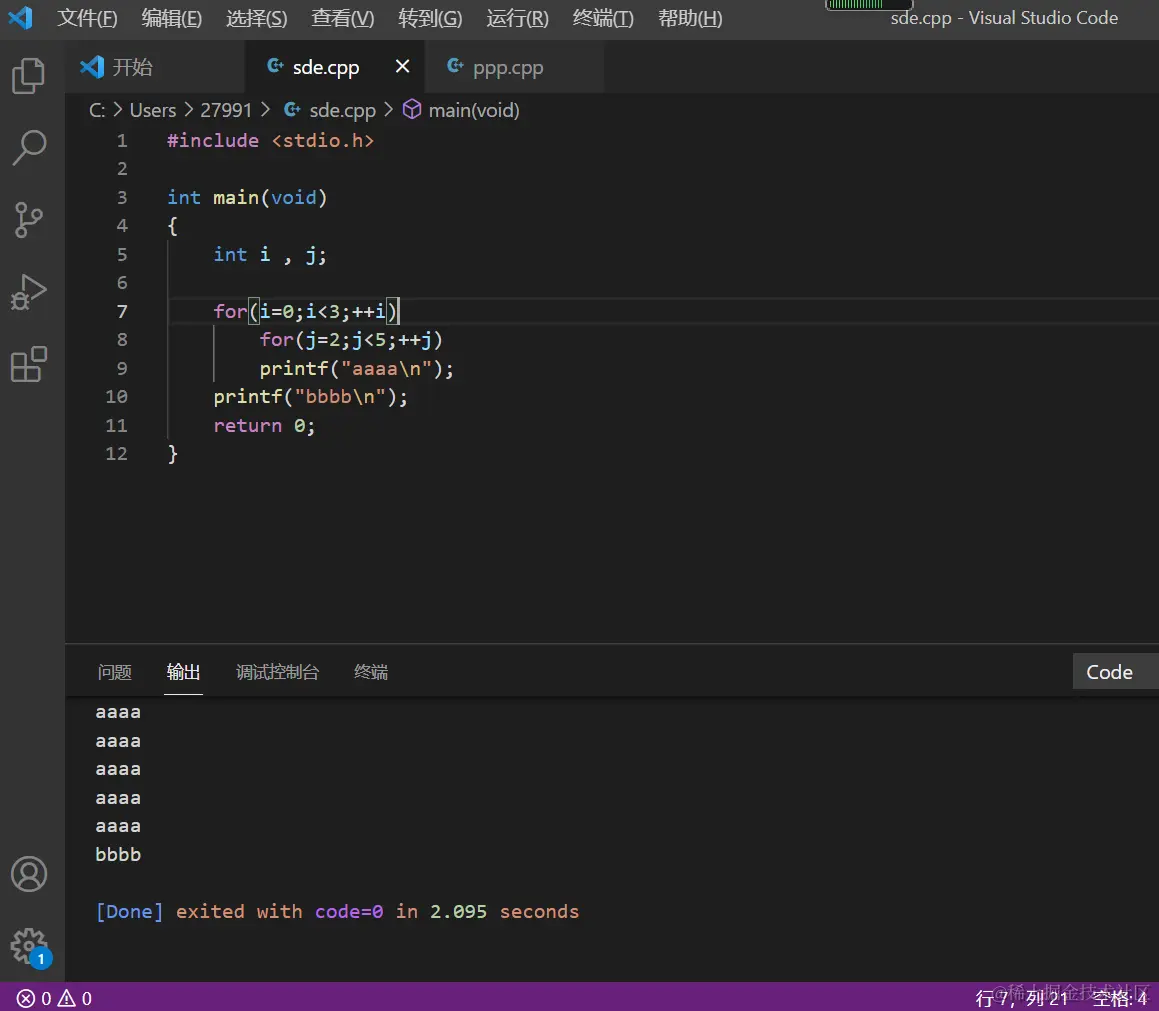Select the 输出 panel tab

(183, 672)
